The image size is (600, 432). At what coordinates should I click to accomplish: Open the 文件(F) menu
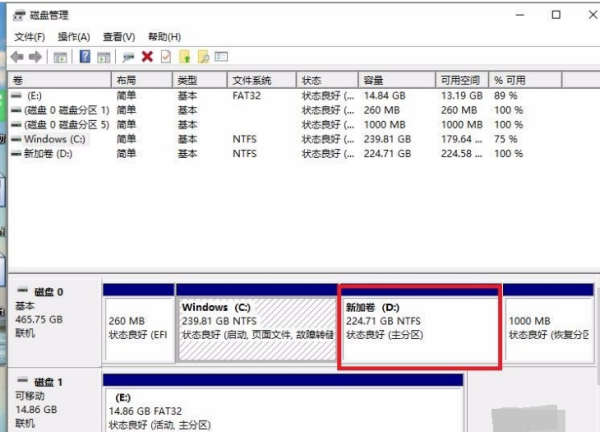coord(29,37)
